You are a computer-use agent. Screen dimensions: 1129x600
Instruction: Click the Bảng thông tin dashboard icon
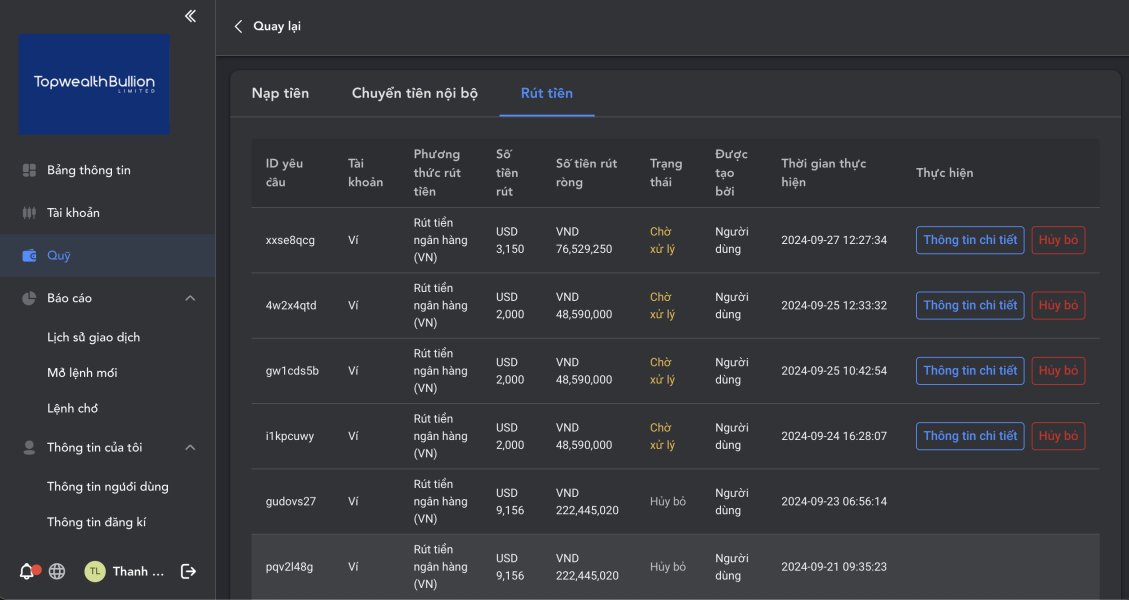tap(29, 170)
